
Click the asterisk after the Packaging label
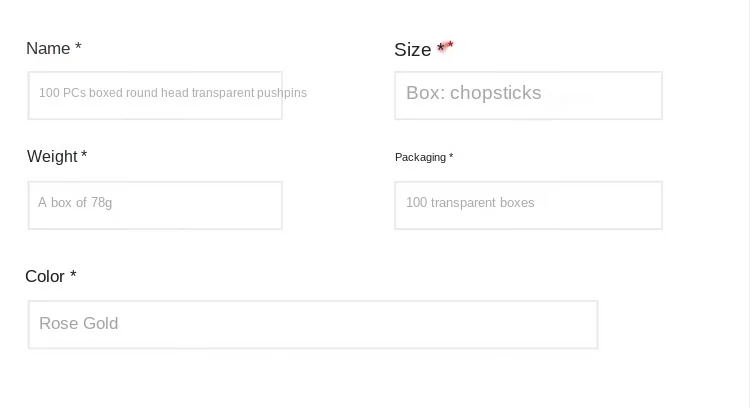point(451,157)
